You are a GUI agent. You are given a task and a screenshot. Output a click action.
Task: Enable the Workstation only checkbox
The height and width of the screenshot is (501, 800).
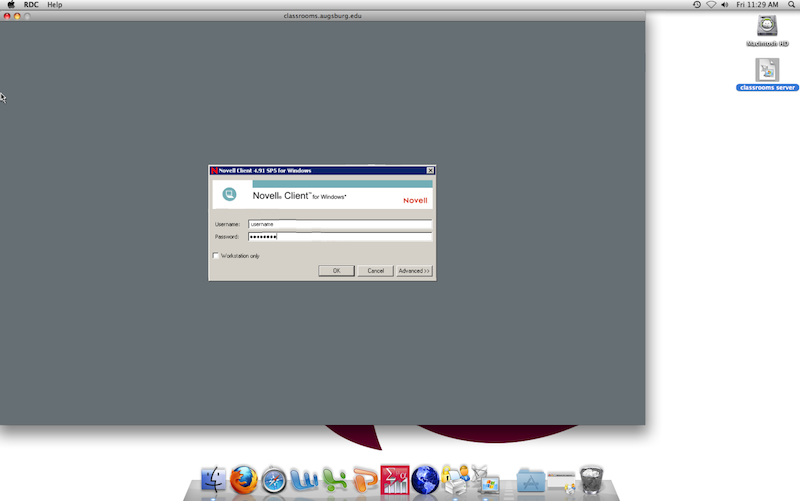(215, 256)
